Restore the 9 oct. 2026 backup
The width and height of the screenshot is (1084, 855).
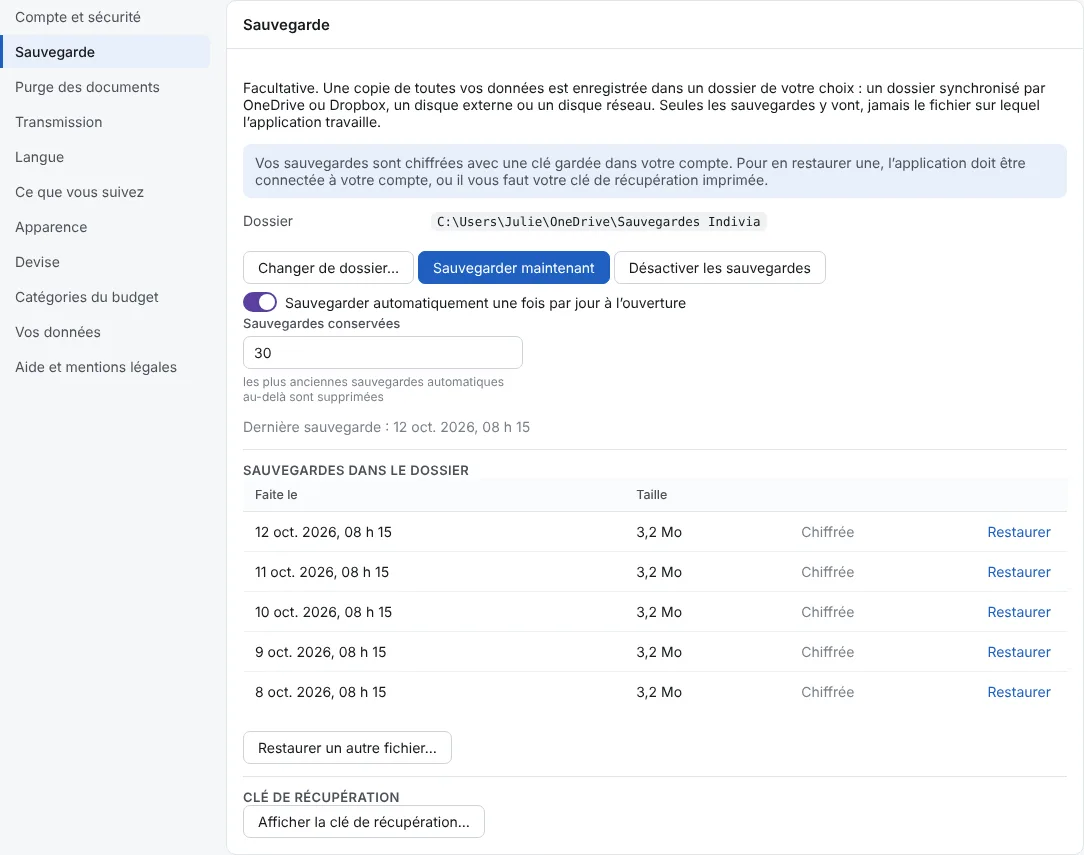click(x=1018, y=652)
